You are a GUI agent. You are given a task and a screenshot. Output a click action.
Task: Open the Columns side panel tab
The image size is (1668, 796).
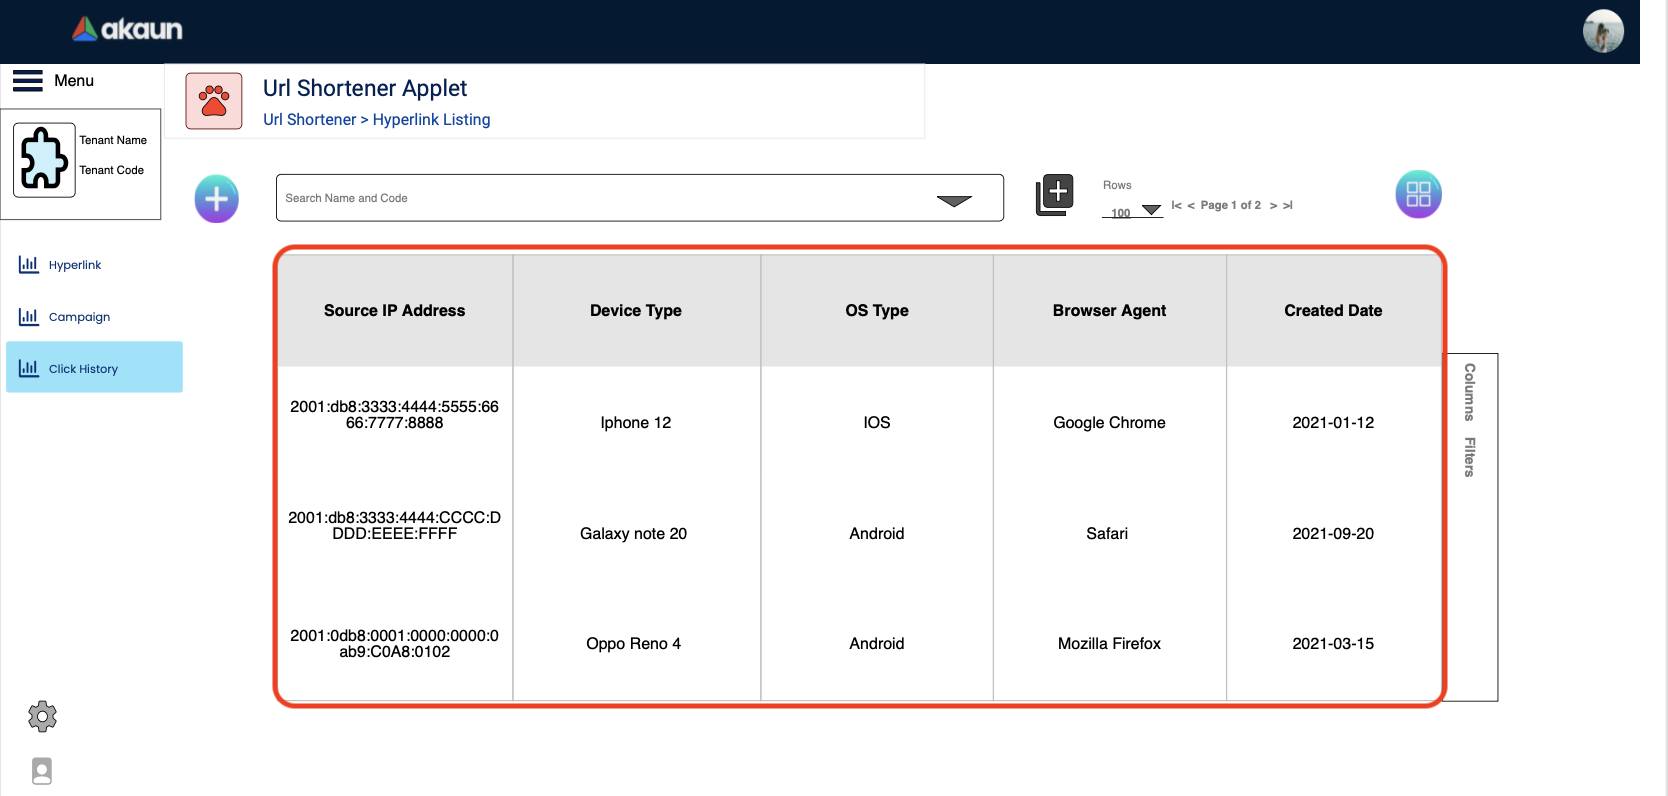click(x=1469, y=392)
